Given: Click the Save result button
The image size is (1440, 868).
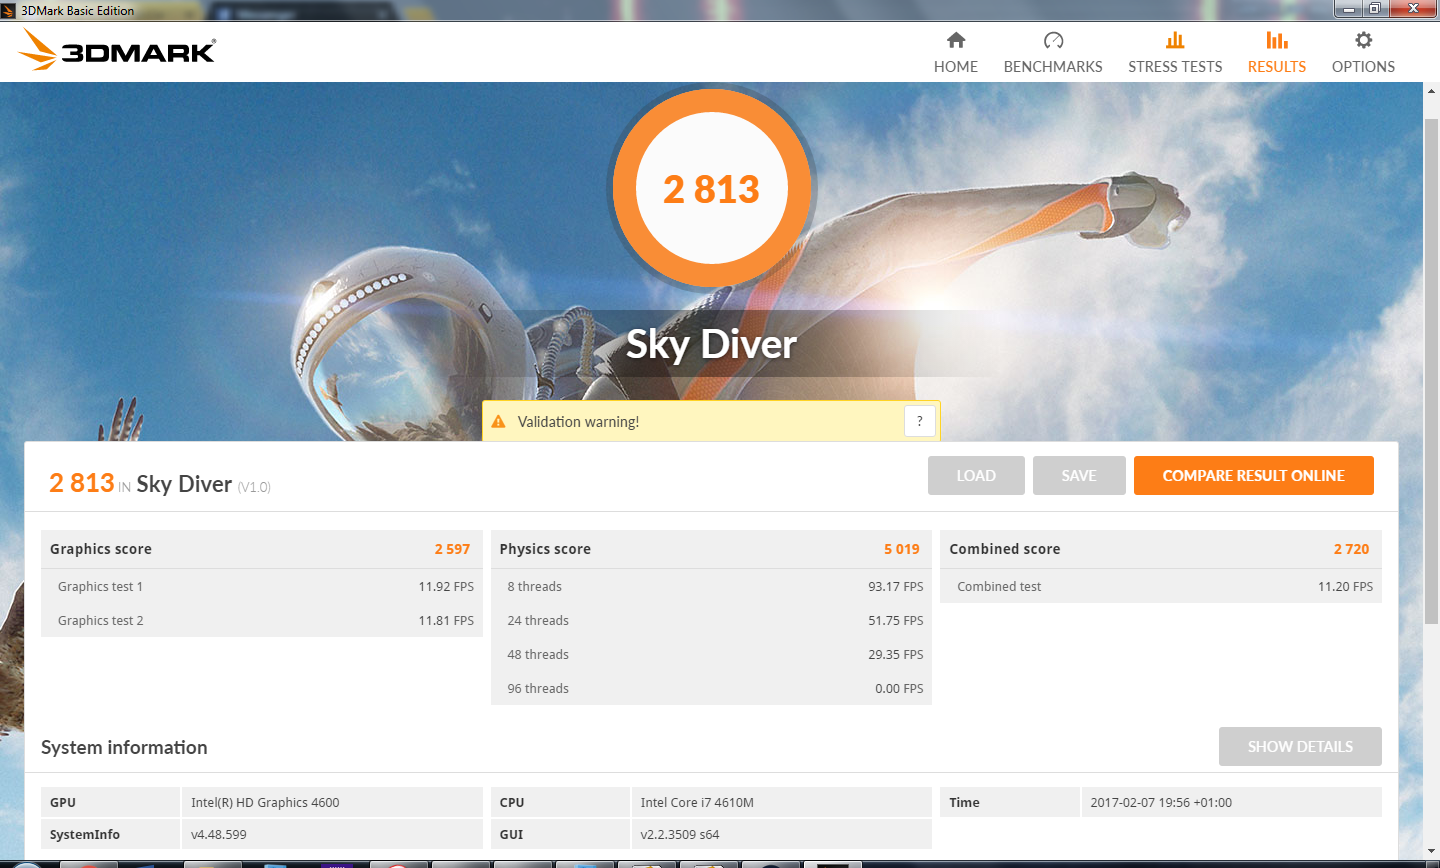Looking at the screenshot, I should click(x=1079, y=476).
